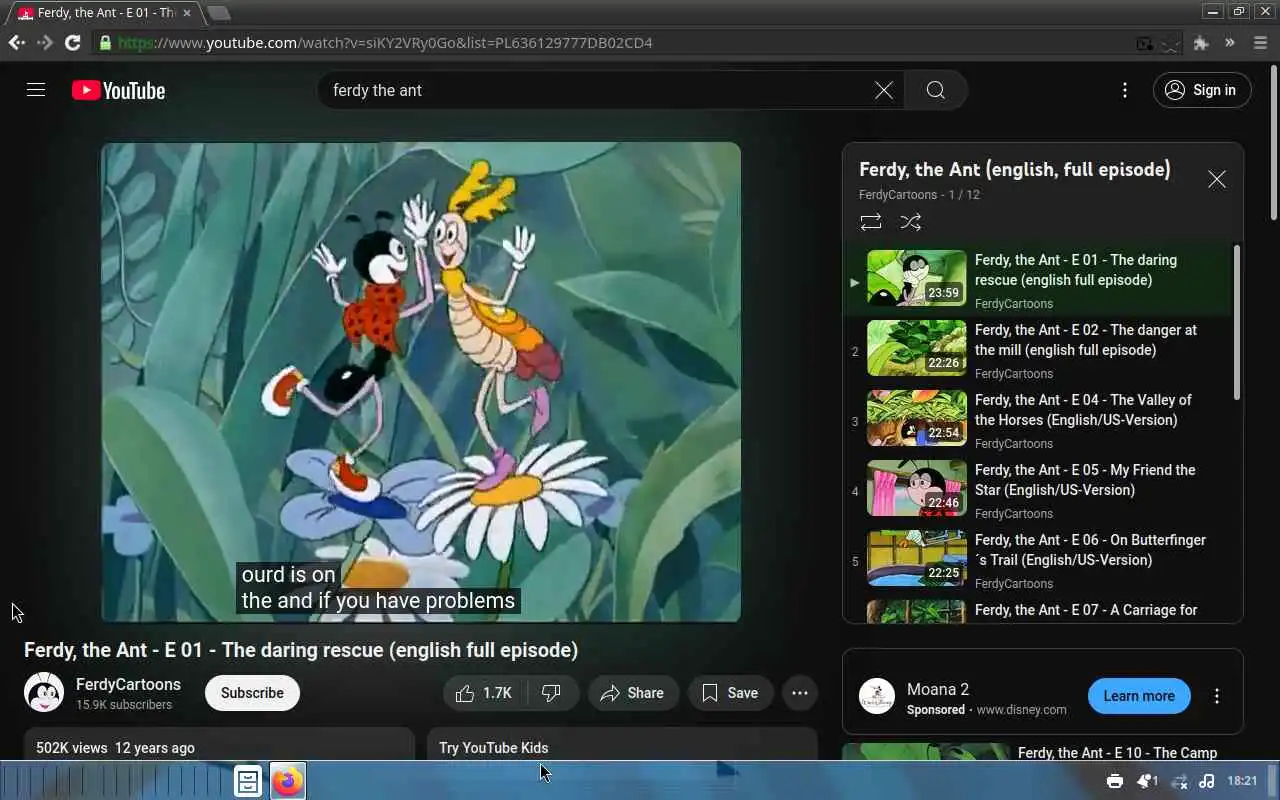The image size is (1280, 800).
Task: Toggle shuffle playlist
Action: coord(910,222)
